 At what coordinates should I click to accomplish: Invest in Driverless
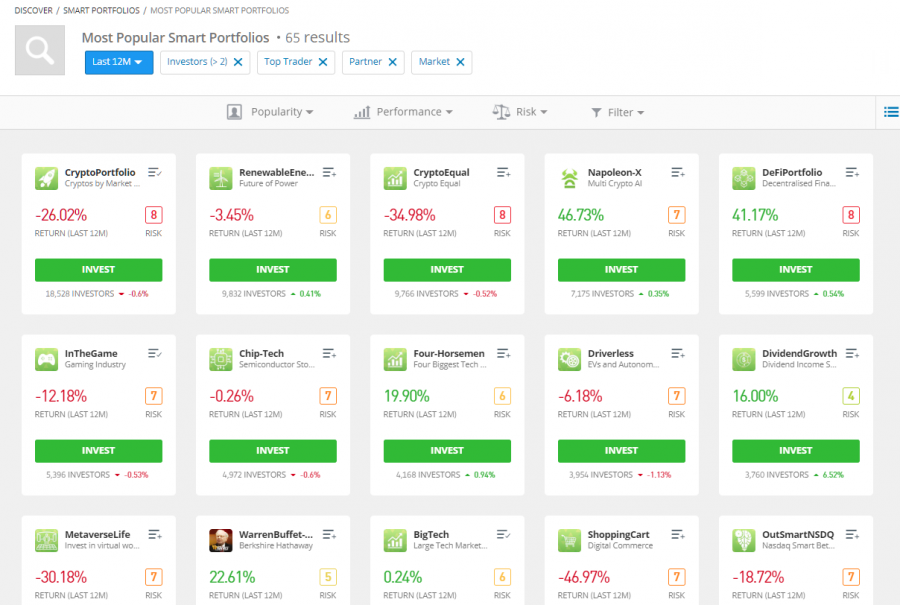[622, 451]
